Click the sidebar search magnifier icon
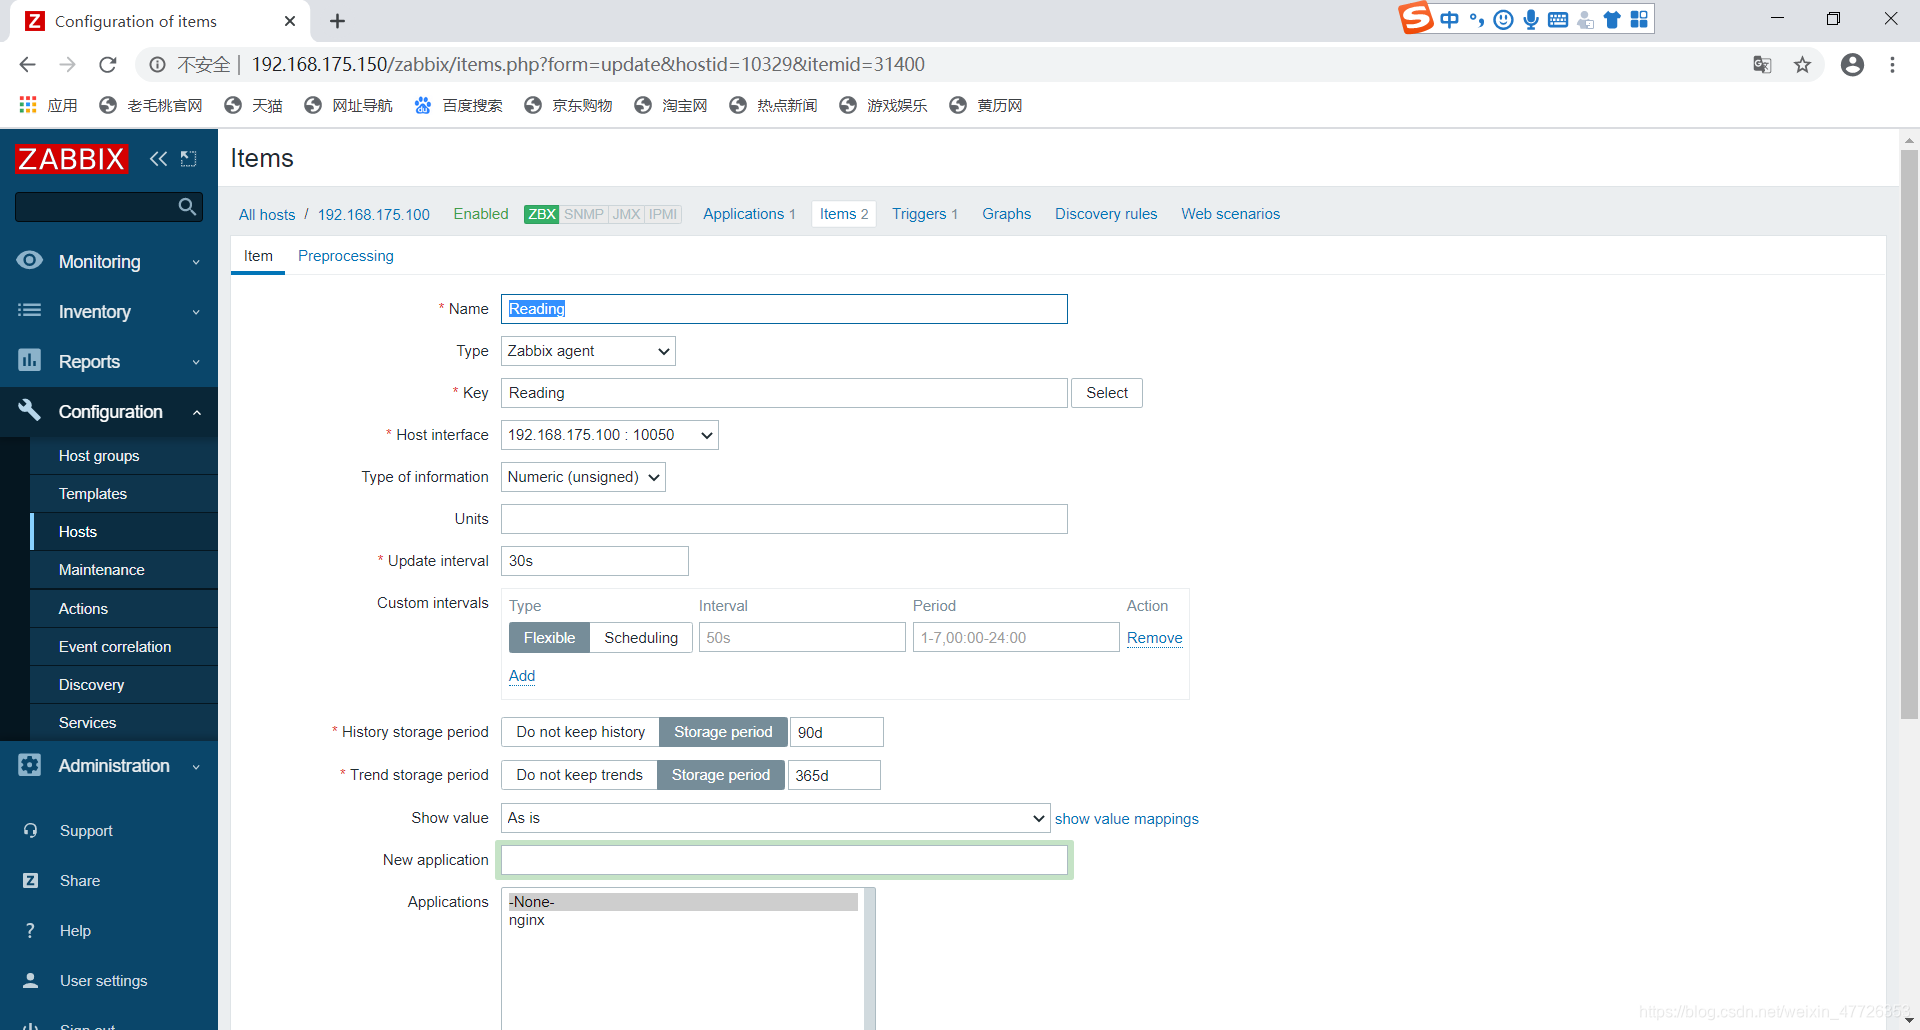 [x=187, y=206]
